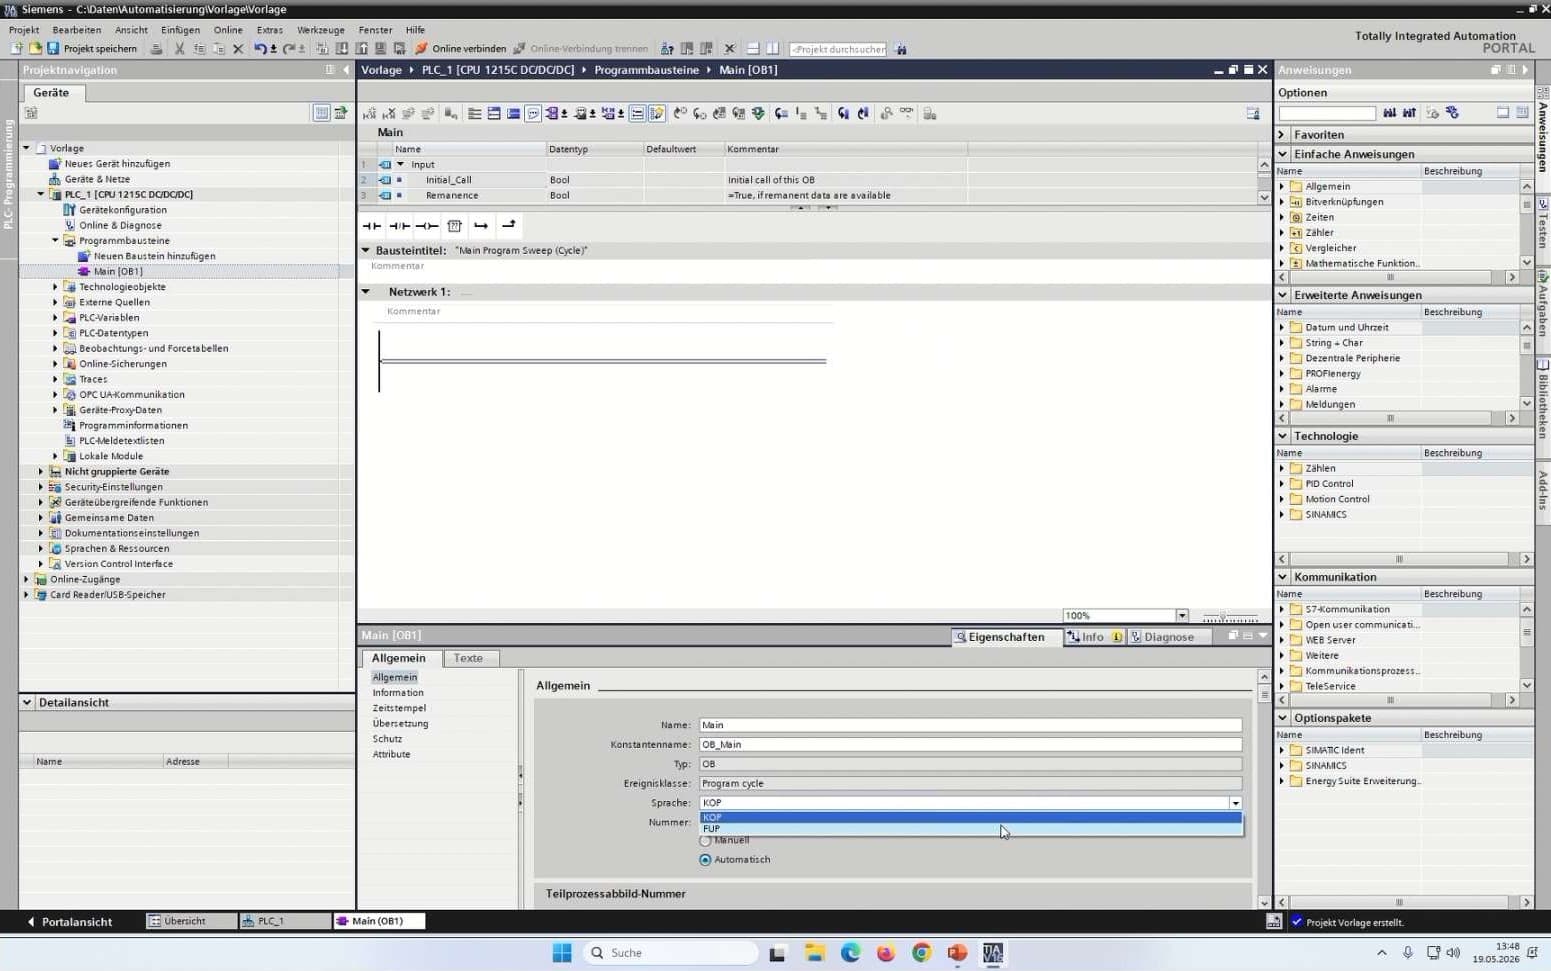Click the undo arrow icon in toolbar

click(260, 48)
